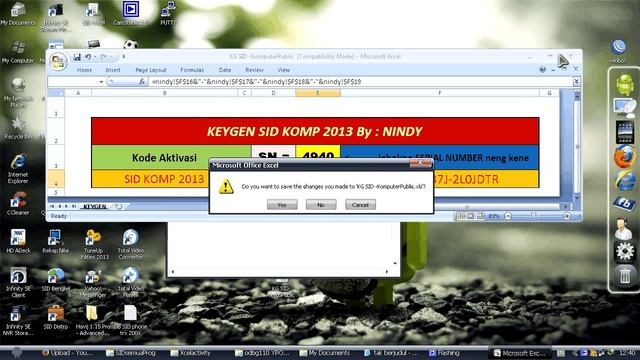Select the highlighted column E header

point(318,93)
